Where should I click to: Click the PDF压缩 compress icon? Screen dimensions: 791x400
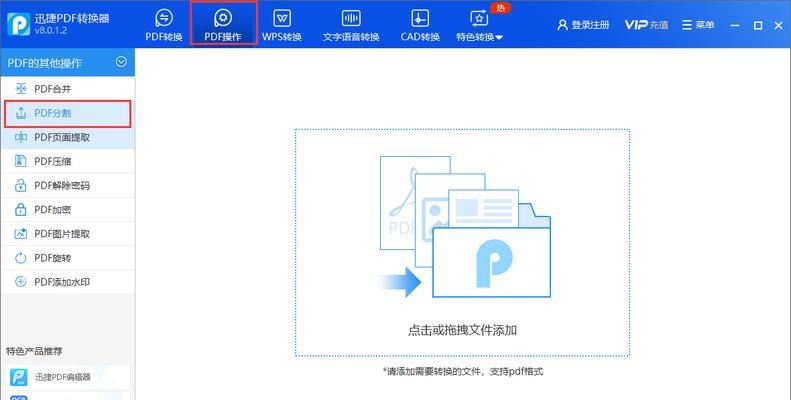tap(21, 161)
